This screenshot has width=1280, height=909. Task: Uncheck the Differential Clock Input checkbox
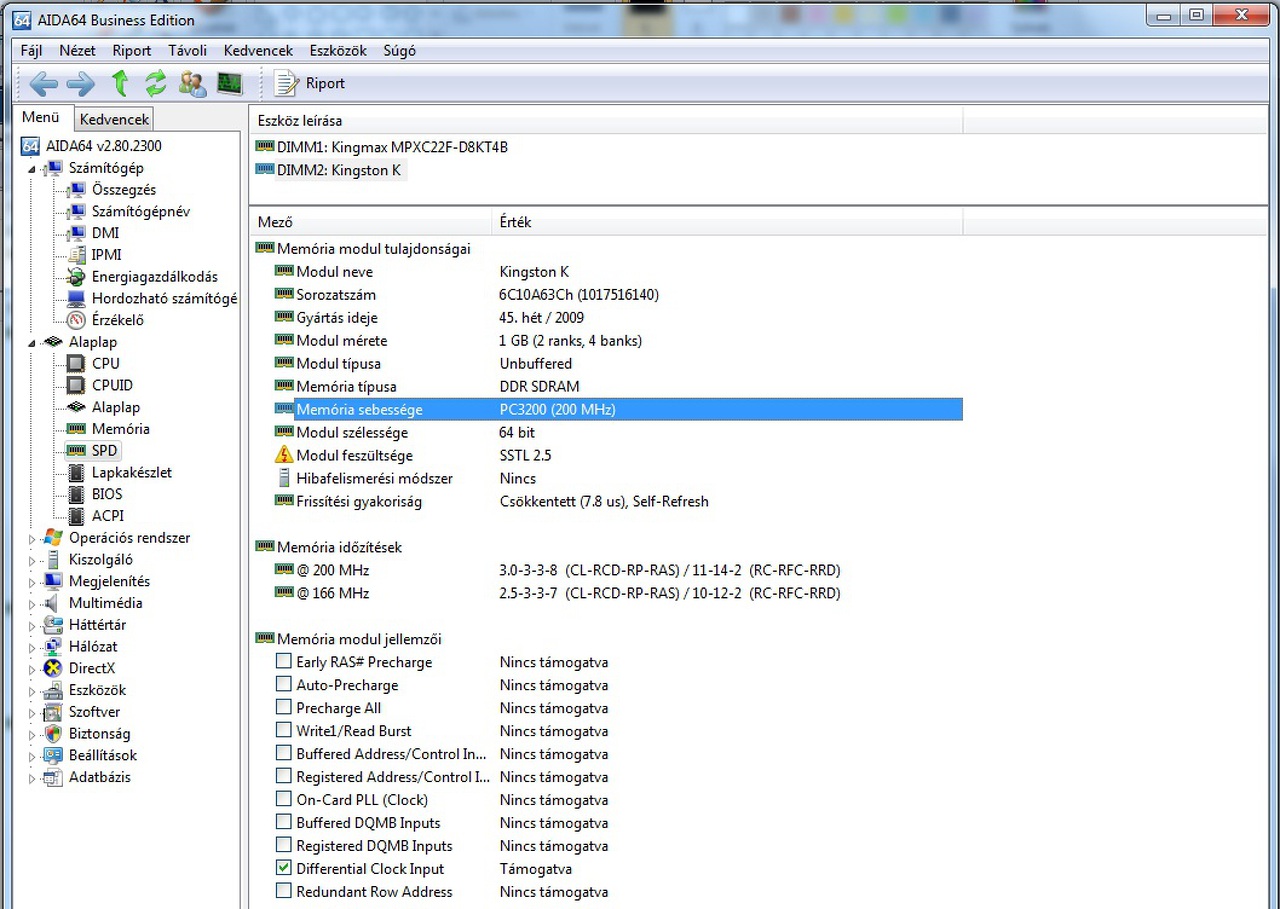click(284, 868)
